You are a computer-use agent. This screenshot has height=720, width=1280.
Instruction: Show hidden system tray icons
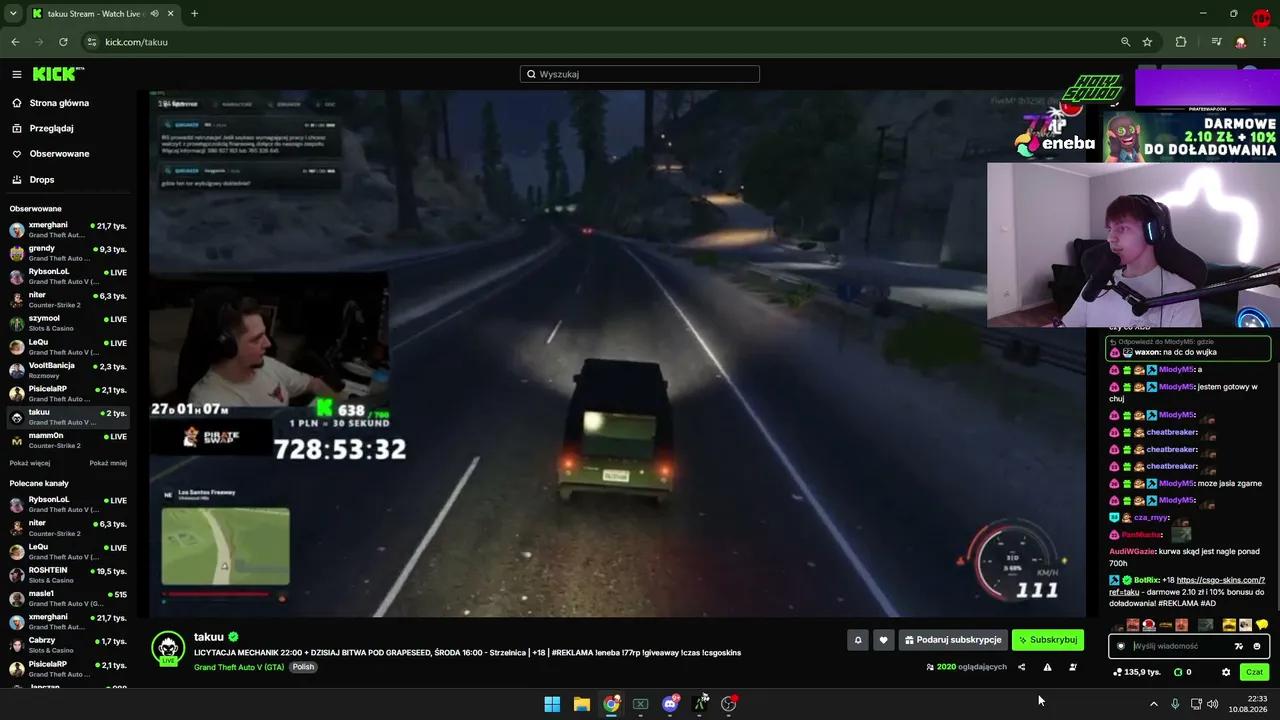pos(1153,704)
